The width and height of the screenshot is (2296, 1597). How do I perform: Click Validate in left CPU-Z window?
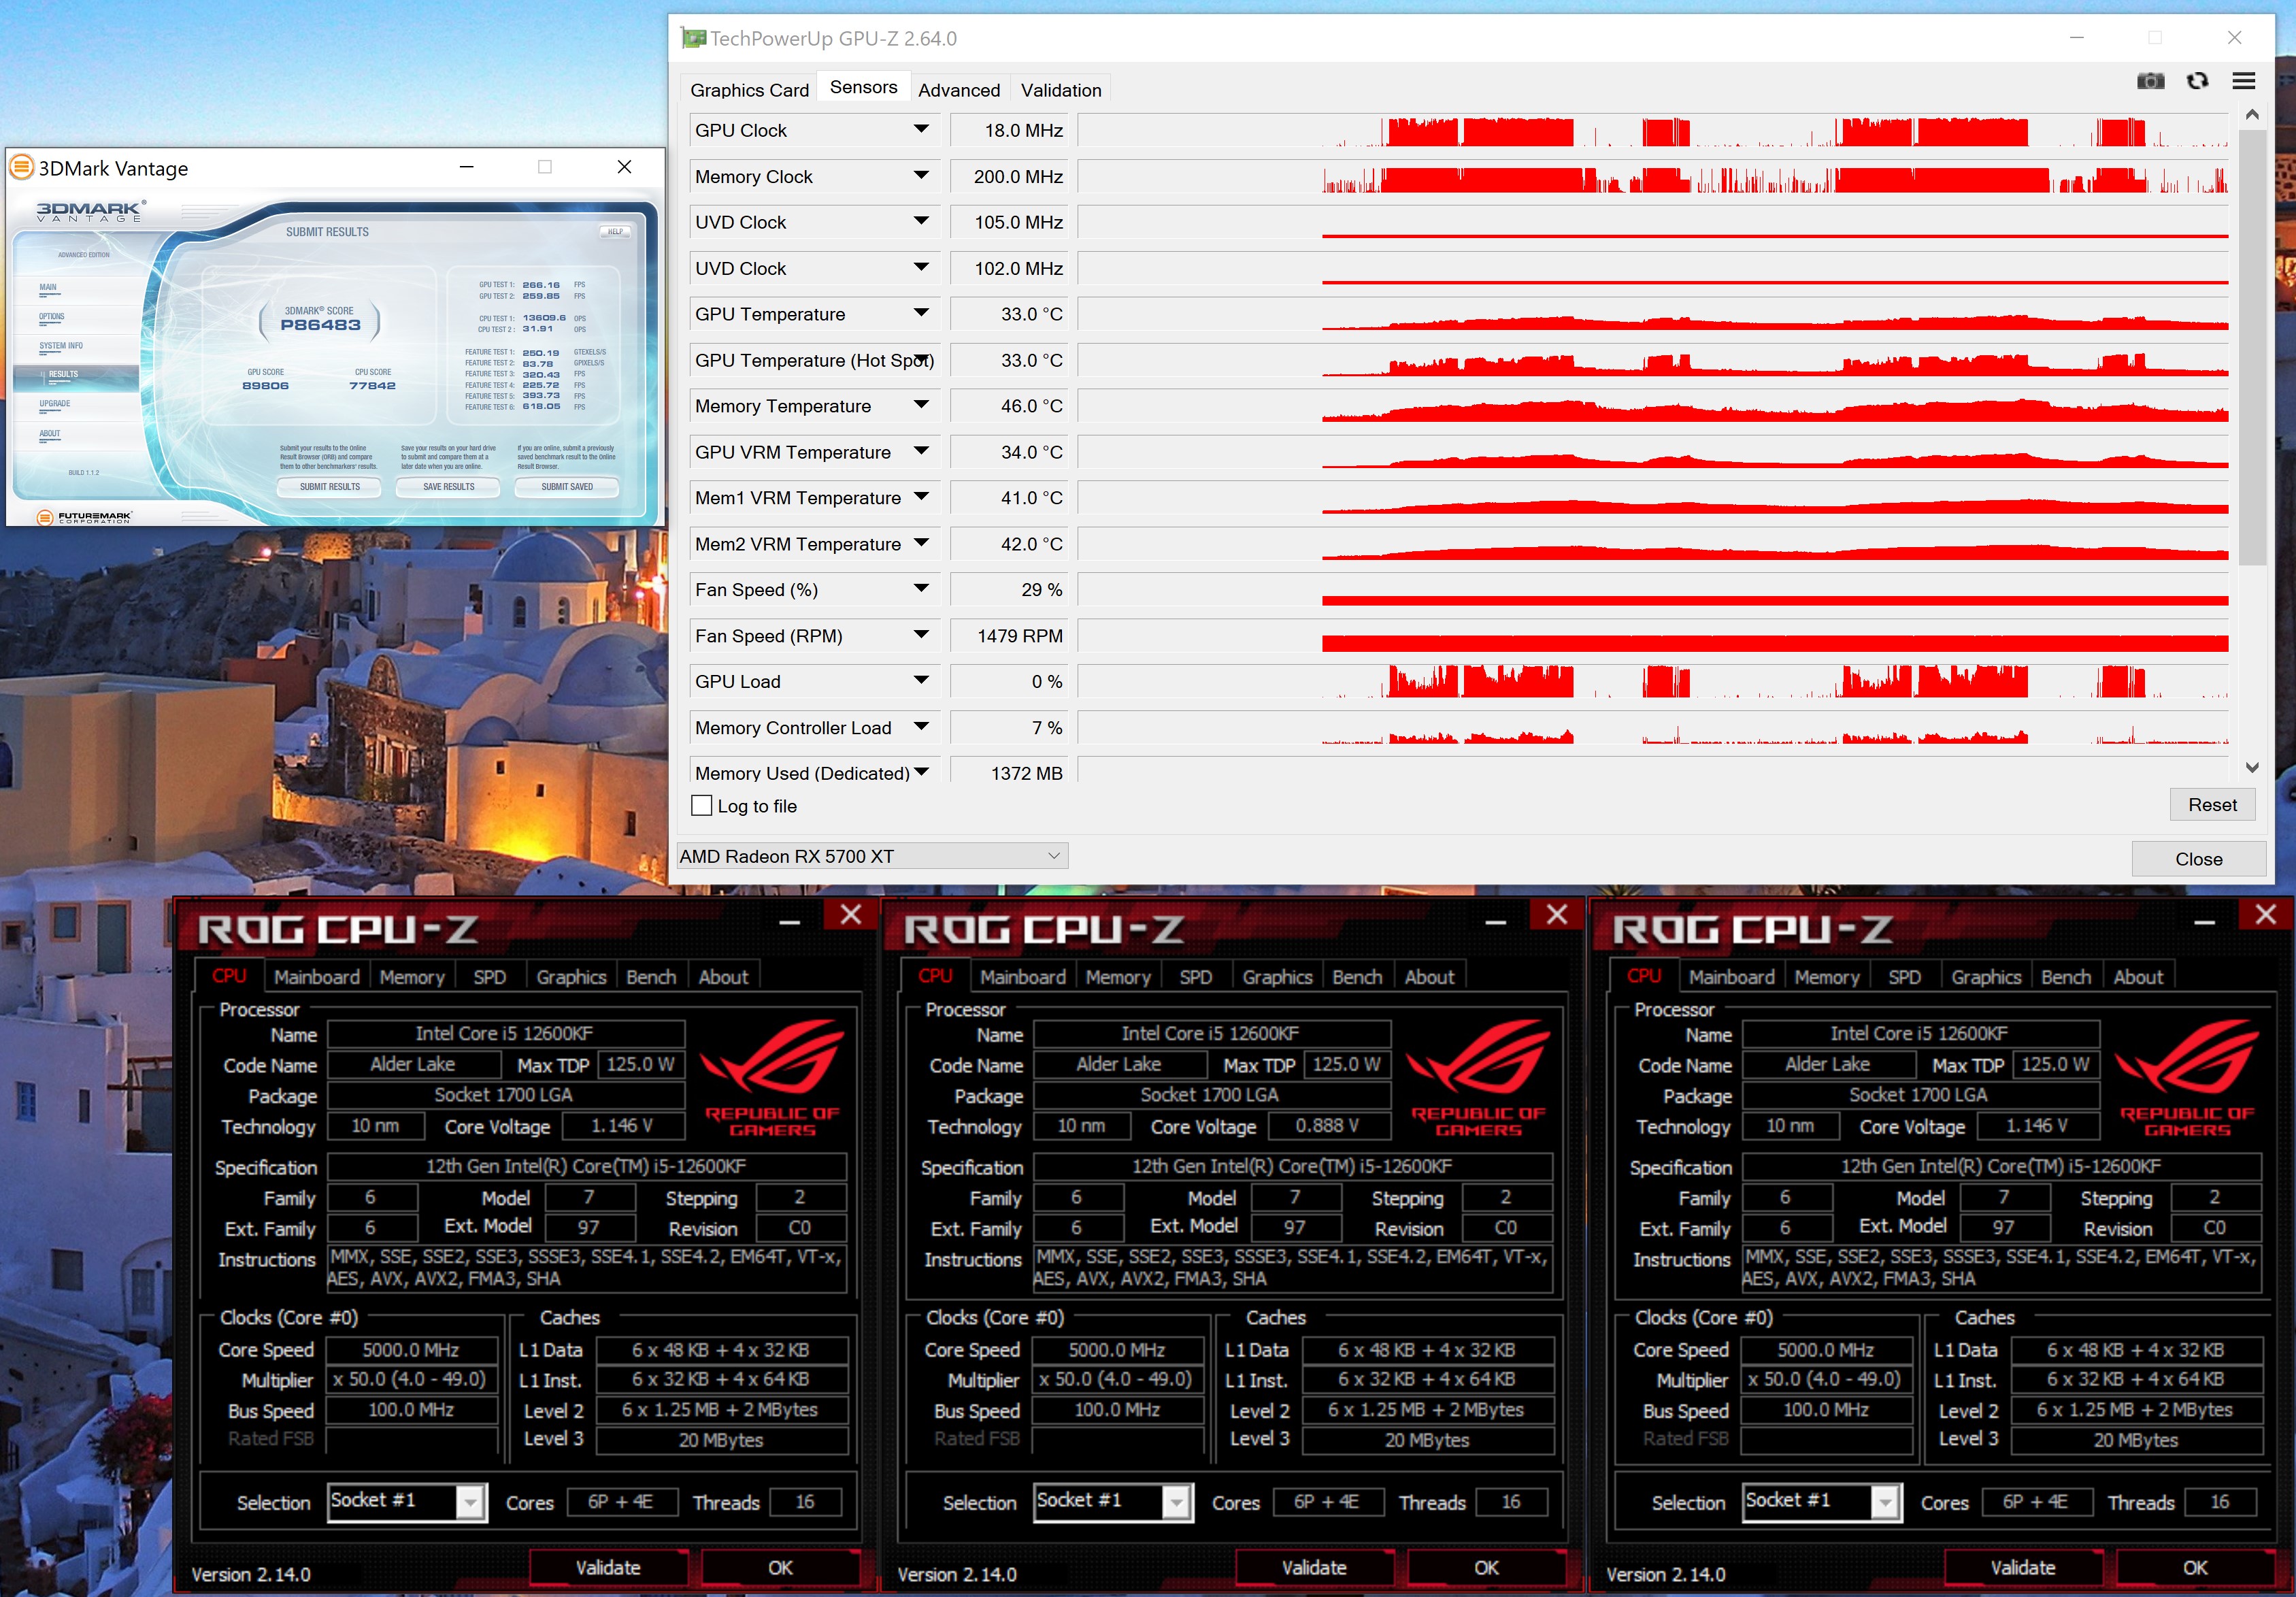pos(608,1567)
